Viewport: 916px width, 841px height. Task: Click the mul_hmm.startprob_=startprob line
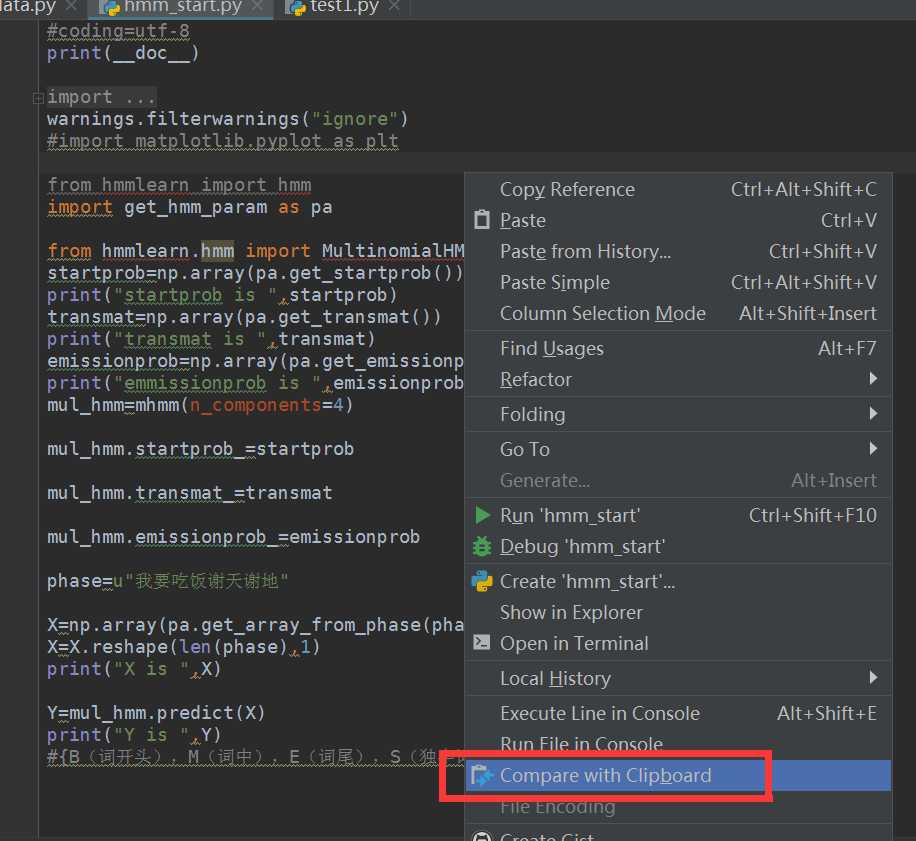click(200, 449)
